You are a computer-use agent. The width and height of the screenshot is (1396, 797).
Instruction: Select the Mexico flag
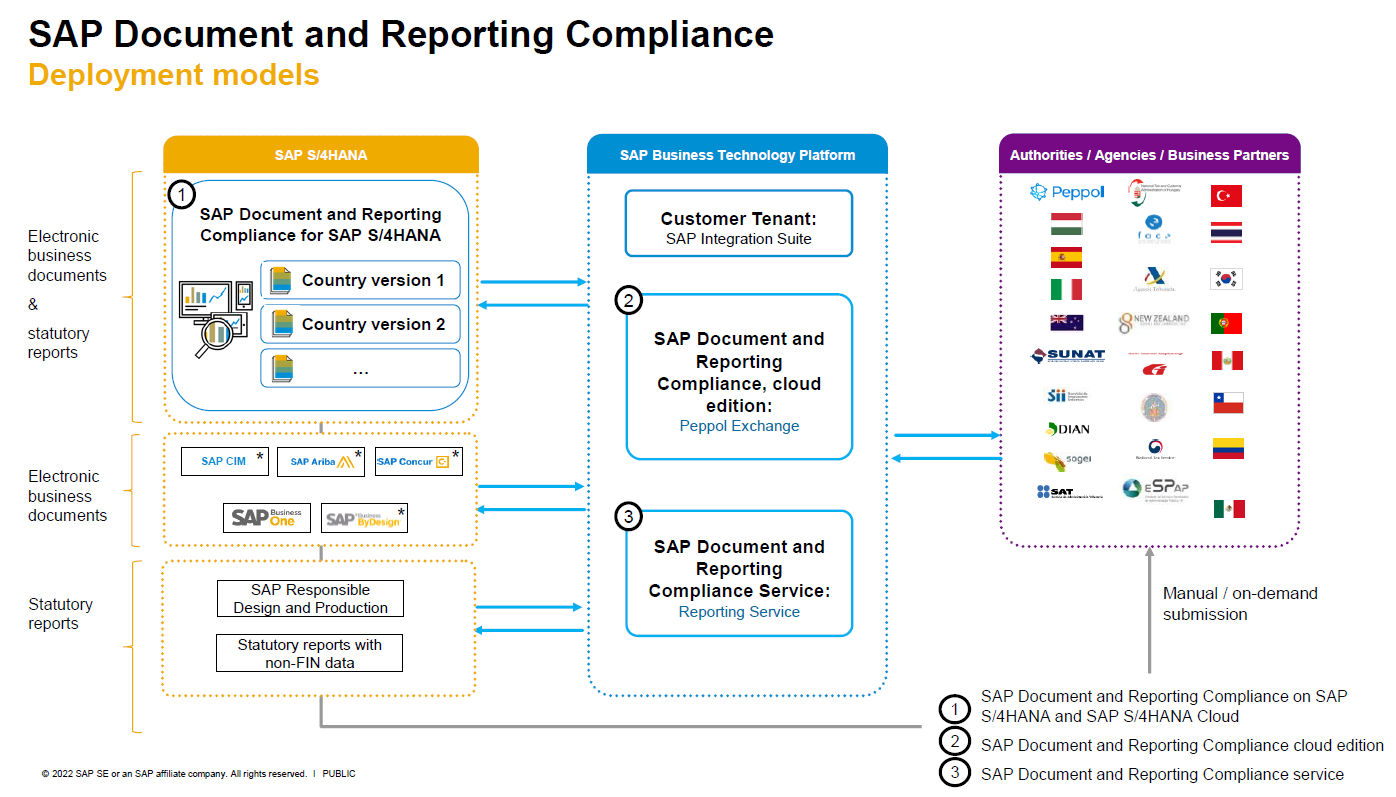click(x=1229, y=509)
